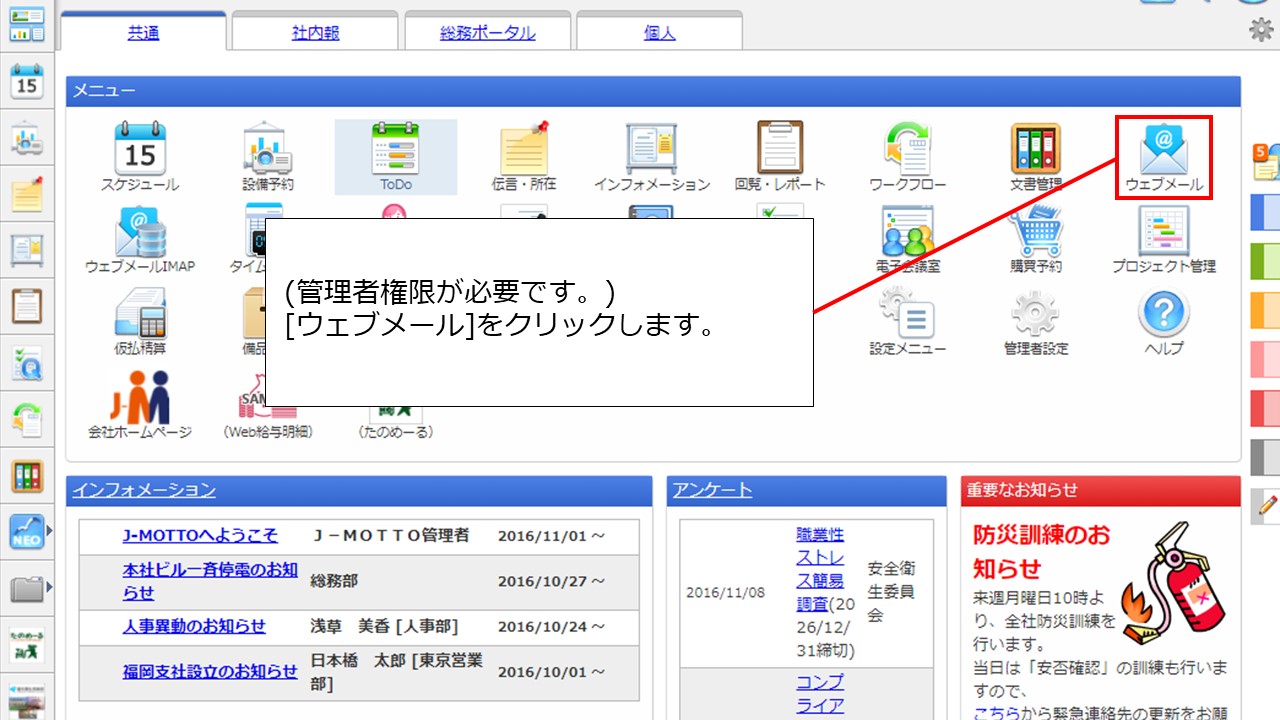The height and width of the screenshot is (720, 1280).
Task: Open the 伝言・所在 icon
Action: (523, 155)
